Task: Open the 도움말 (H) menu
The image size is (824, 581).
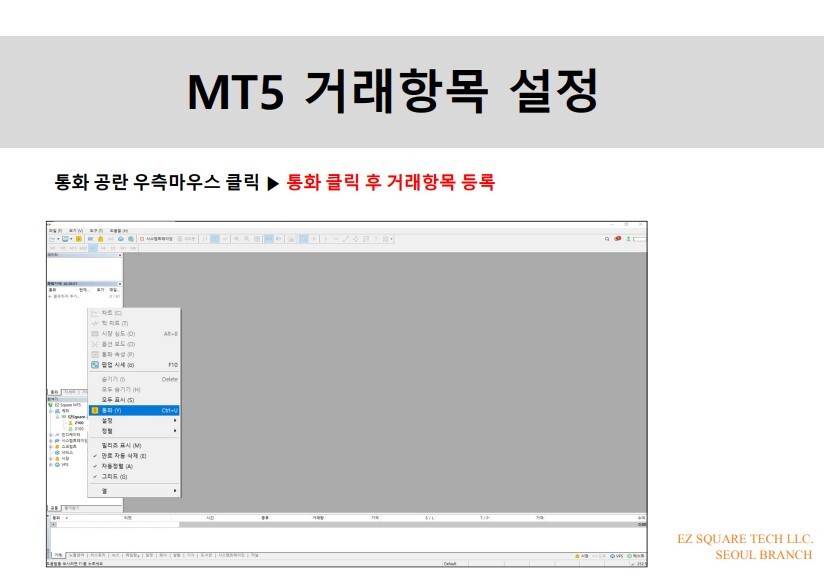Action: [118, 231]
